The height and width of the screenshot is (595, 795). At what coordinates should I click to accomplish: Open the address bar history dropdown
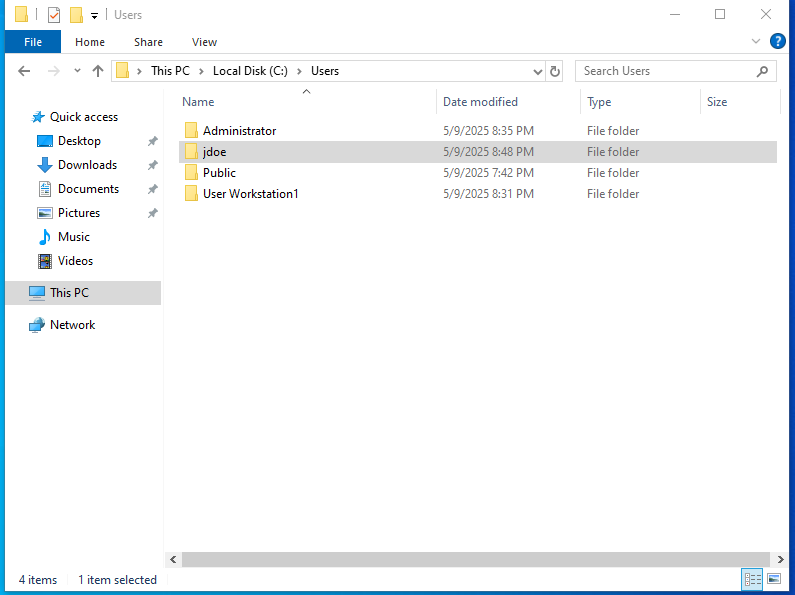click(x=538, y=71)
